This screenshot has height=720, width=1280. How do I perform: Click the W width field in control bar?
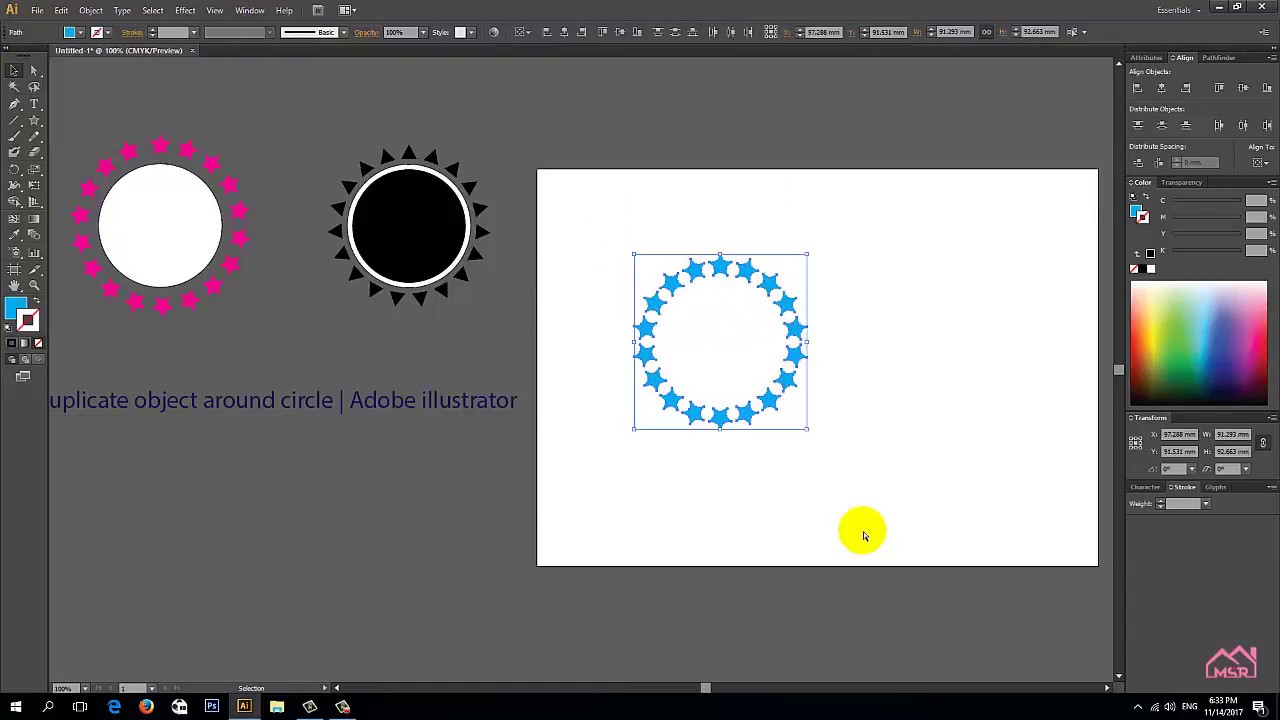tap(955, 32)
